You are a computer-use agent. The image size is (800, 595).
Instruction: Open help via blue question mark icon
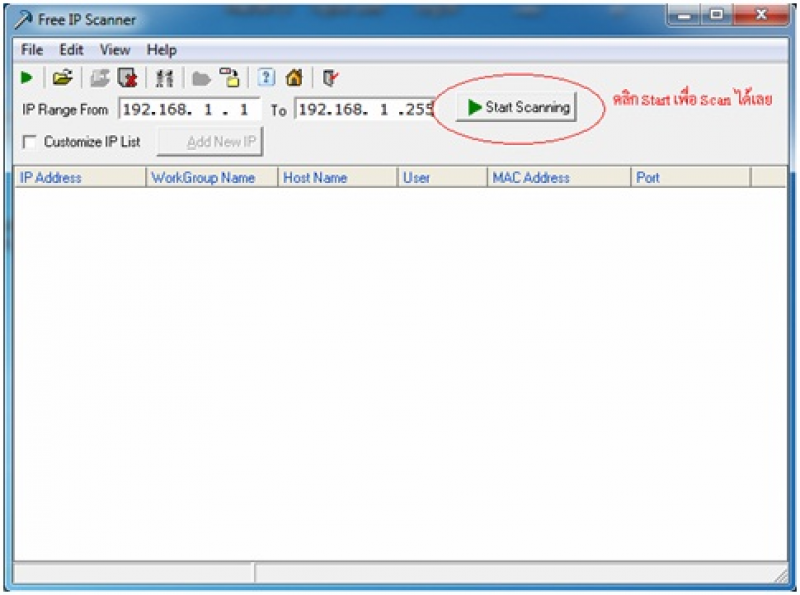coord(266,78)
